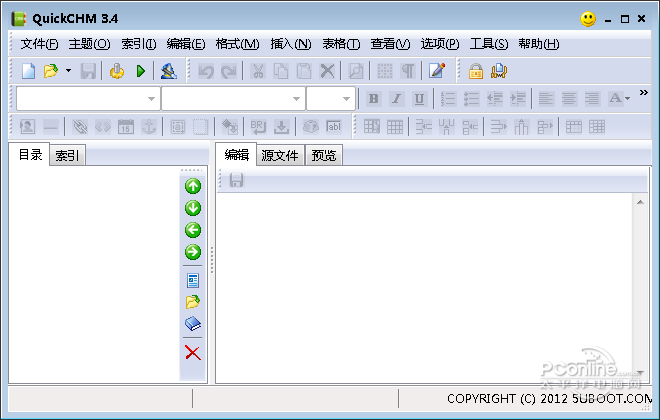
Task: Demote topic with green right arrow
Action: tap(193, 252)
